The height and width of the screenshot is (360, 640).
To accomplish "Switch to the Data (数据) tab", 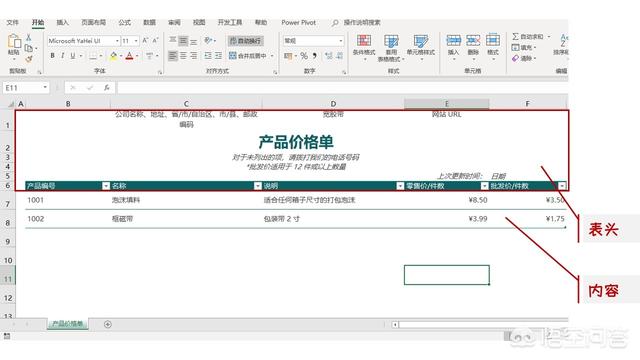I will pyautogui.click(x=149, y=22).
